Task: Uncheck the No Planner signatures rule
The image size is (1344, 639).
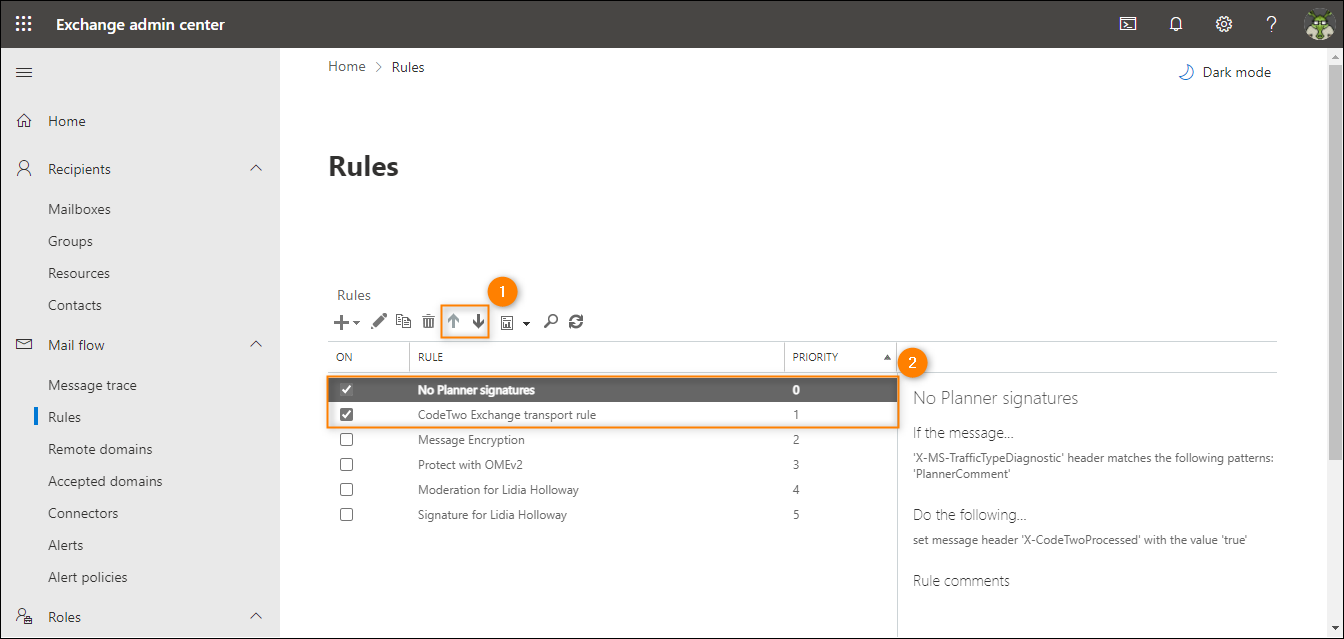Action: click(x=346, y=389)
